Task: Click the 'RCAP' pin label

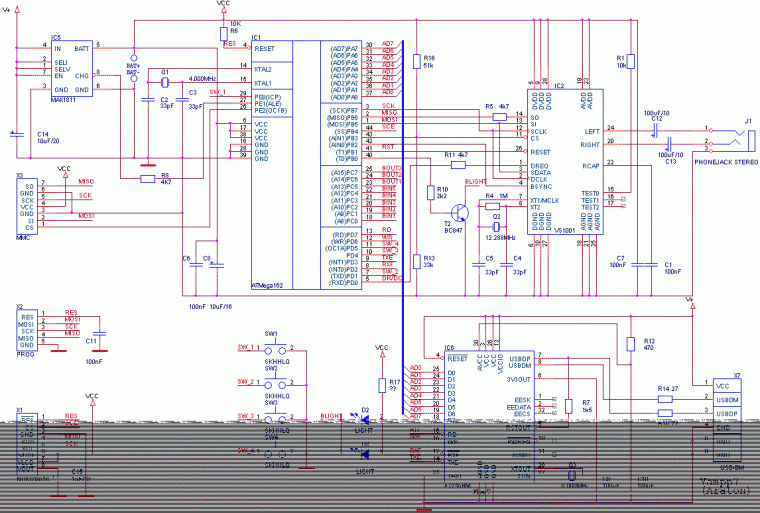Action: tap(591, 166)
